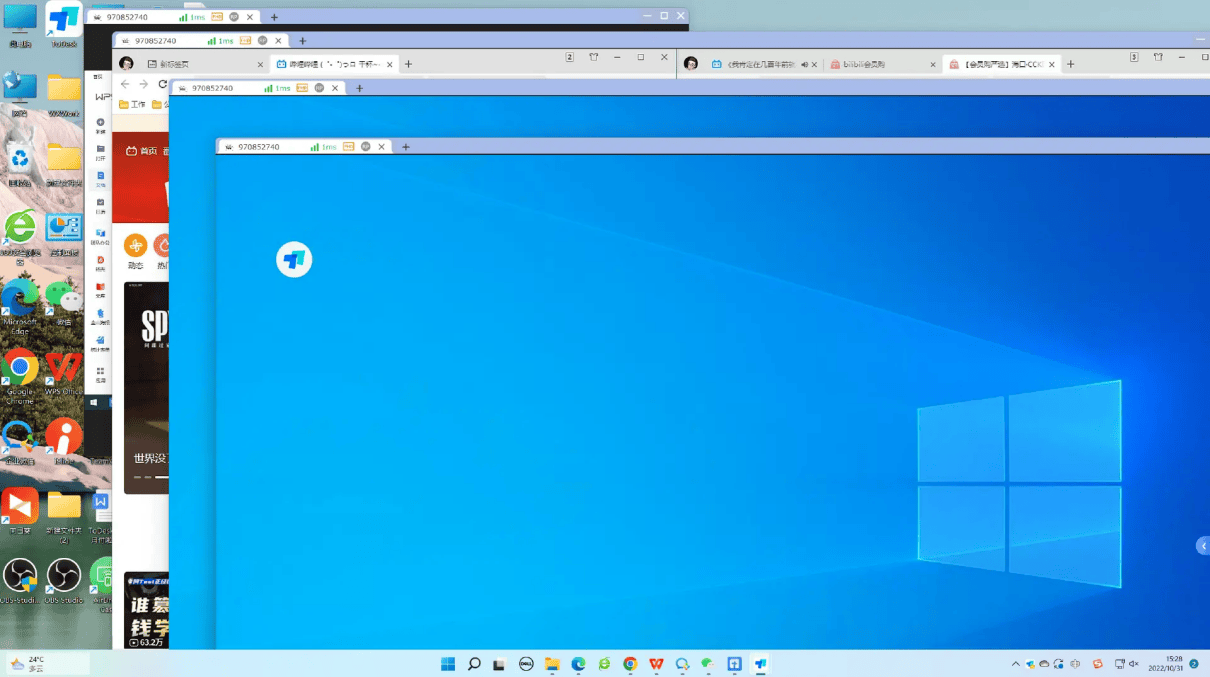Open the 工作 bookmark folder
Viewport: 1210px width, 677px height.
(x=132, y=104)
